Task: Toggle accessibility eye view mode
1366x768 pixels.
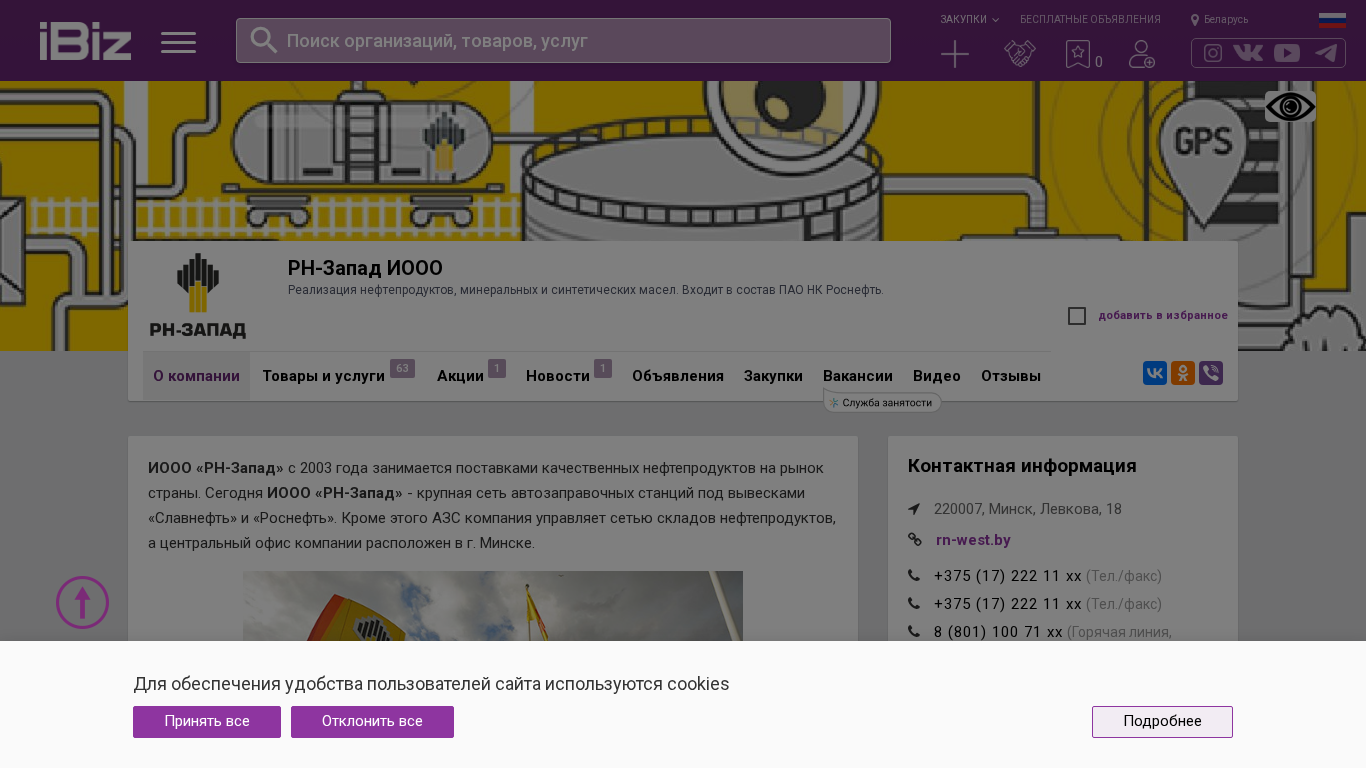Action: pos(1290,107)
